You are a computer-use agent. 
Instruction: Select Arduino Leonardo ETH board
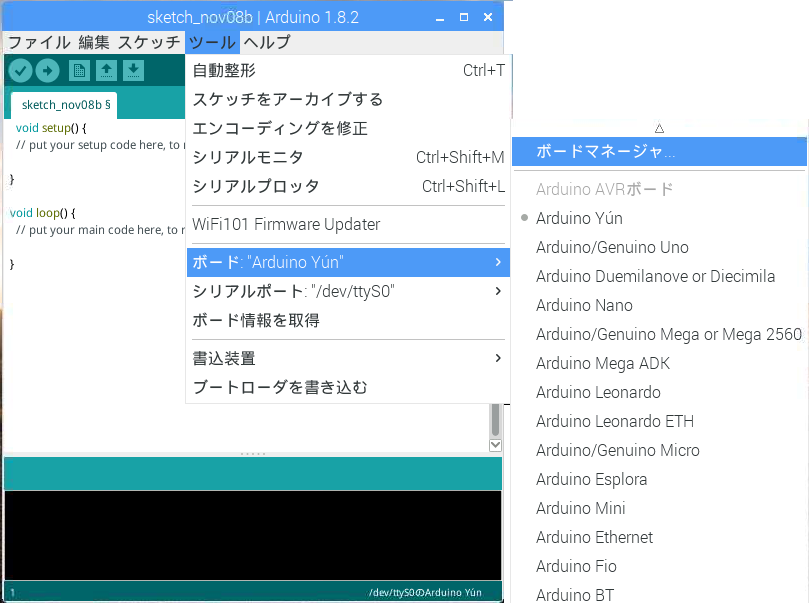tap(659, 421)
